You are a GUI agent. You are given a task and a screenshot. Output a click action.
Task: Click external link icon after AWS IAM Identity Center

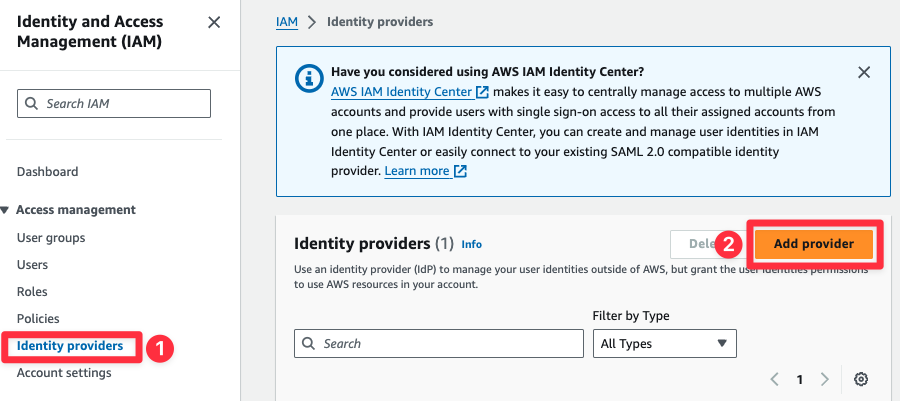click(x=482, y=92)
